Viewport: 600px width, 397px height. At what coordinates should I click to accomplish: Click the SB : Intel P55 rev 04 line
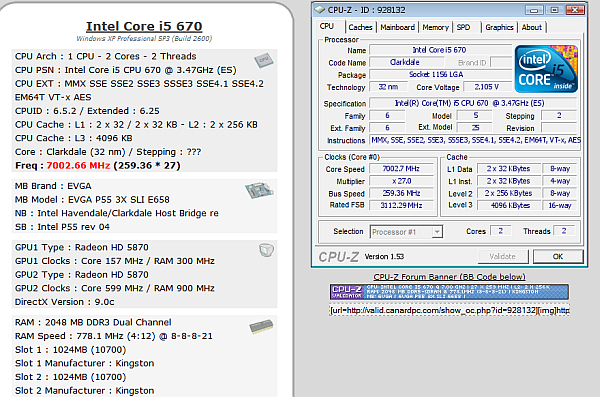click(x=62, y=227)
